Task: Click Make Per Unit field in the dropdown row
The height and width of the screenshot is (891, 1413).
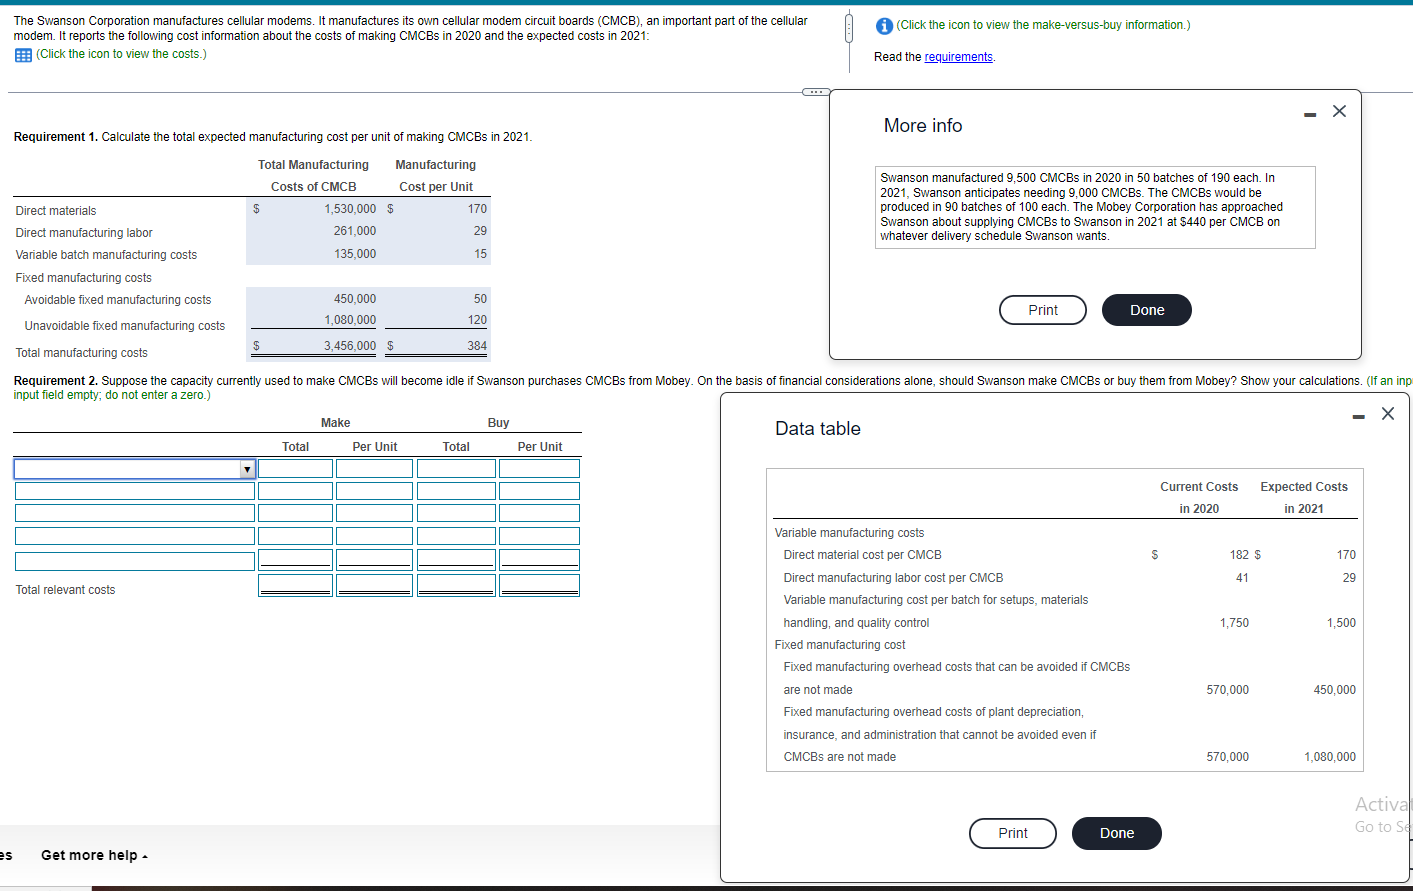Action: [x=374, y=469]
